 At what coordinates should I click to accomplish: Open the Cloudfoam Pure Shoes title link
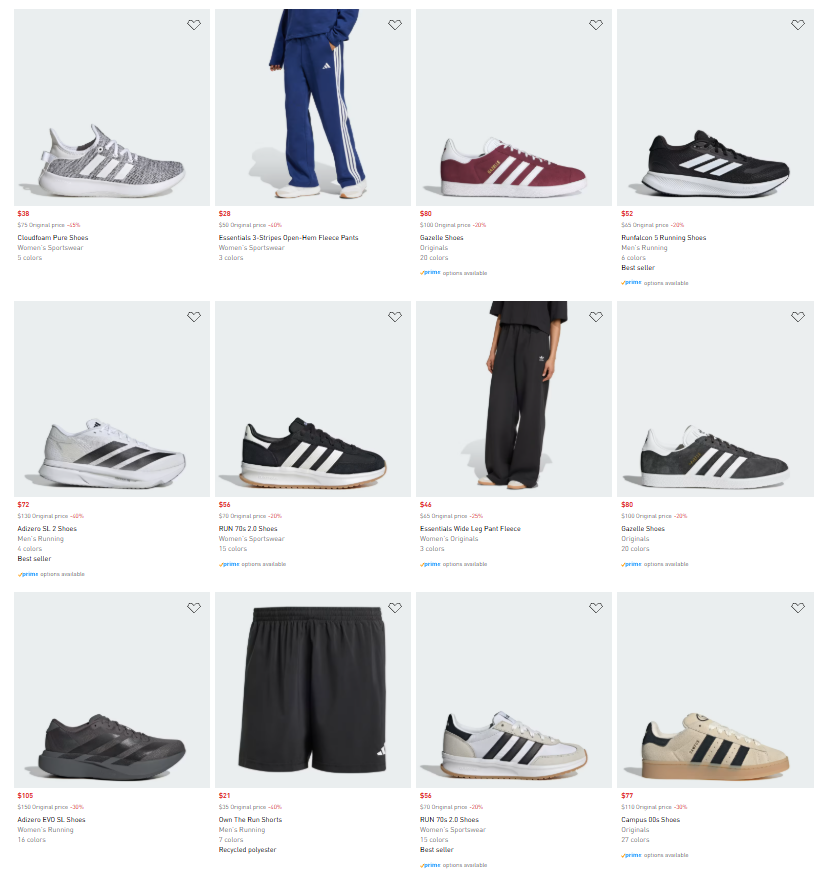pos(53,238)
